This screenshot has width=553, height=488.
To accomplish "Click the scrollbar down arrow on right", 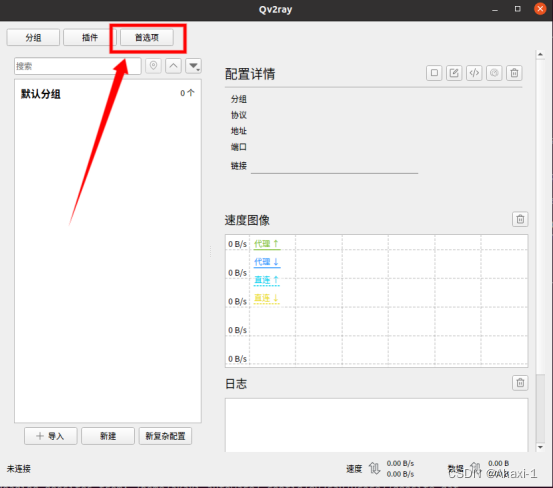I will click(540, 447).
